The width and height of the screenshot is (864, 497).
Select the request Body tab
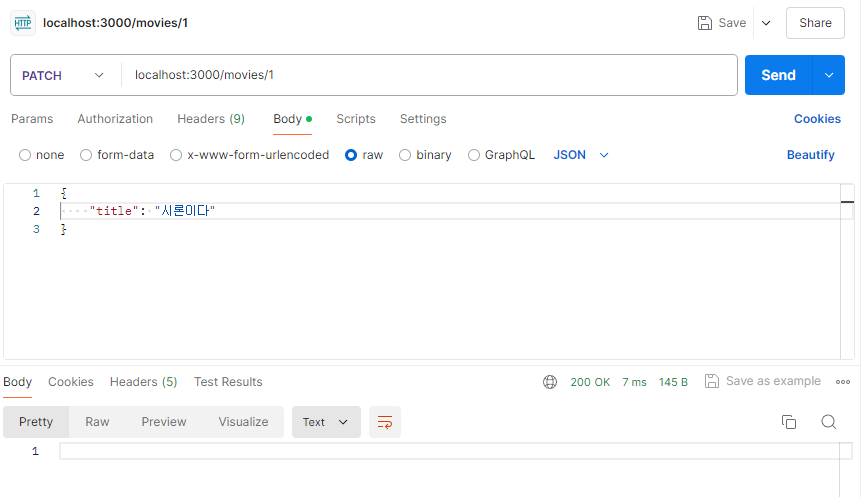293,119
